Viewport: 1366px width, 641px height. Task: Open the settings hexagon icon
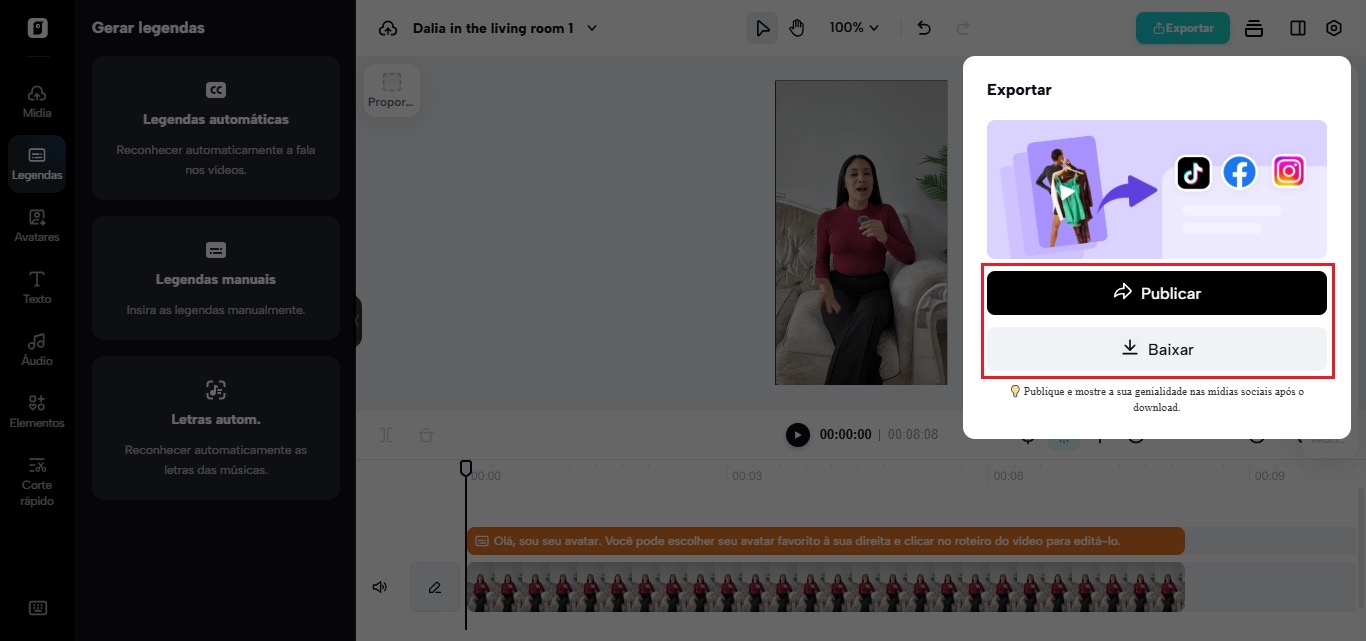coord(1333,28)
